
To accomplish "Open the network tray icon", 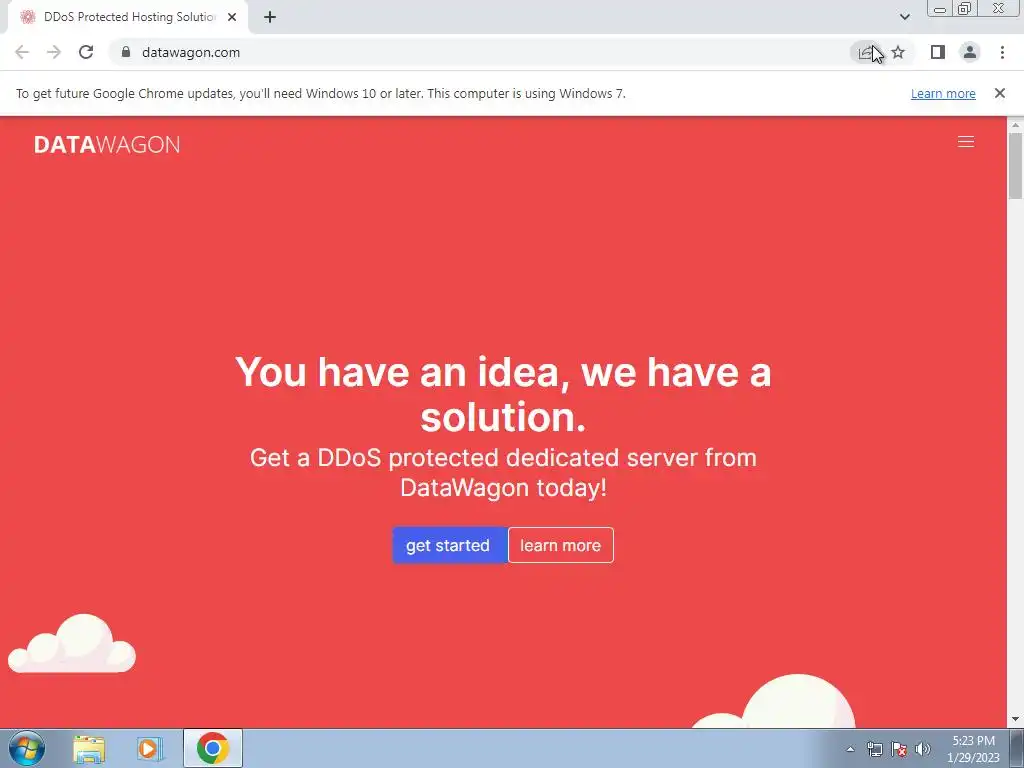I will [x=874, y=749].
